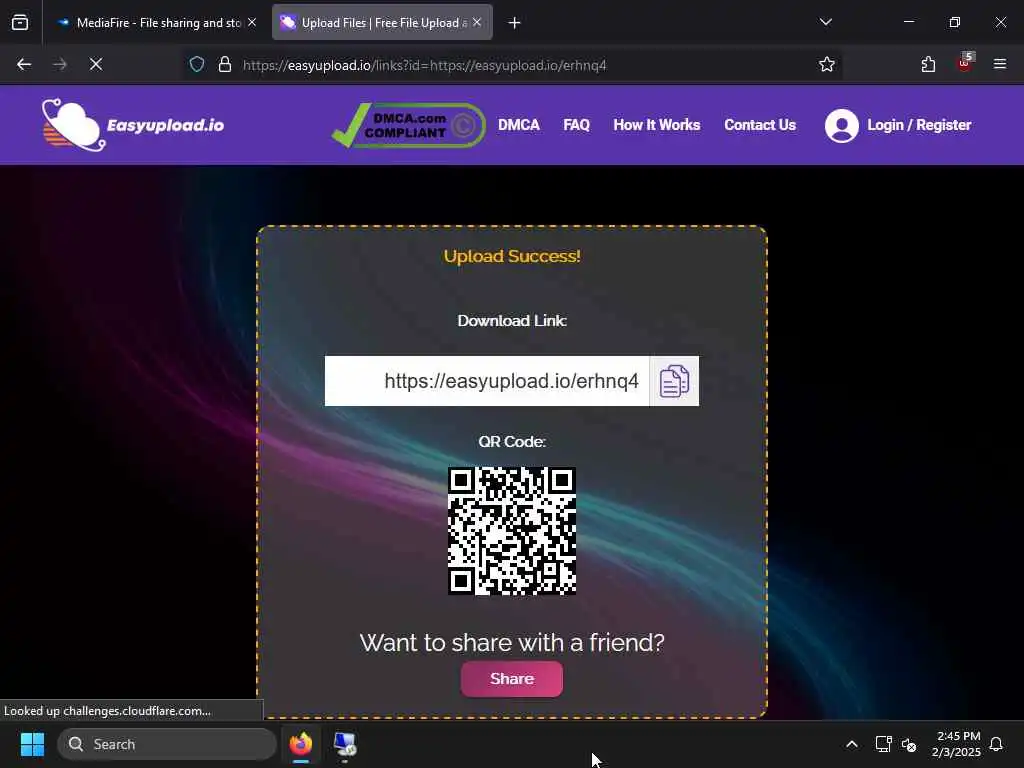Open the recent tabs view icon
This screenshot has height=768, width=1024.
(20, 23)
